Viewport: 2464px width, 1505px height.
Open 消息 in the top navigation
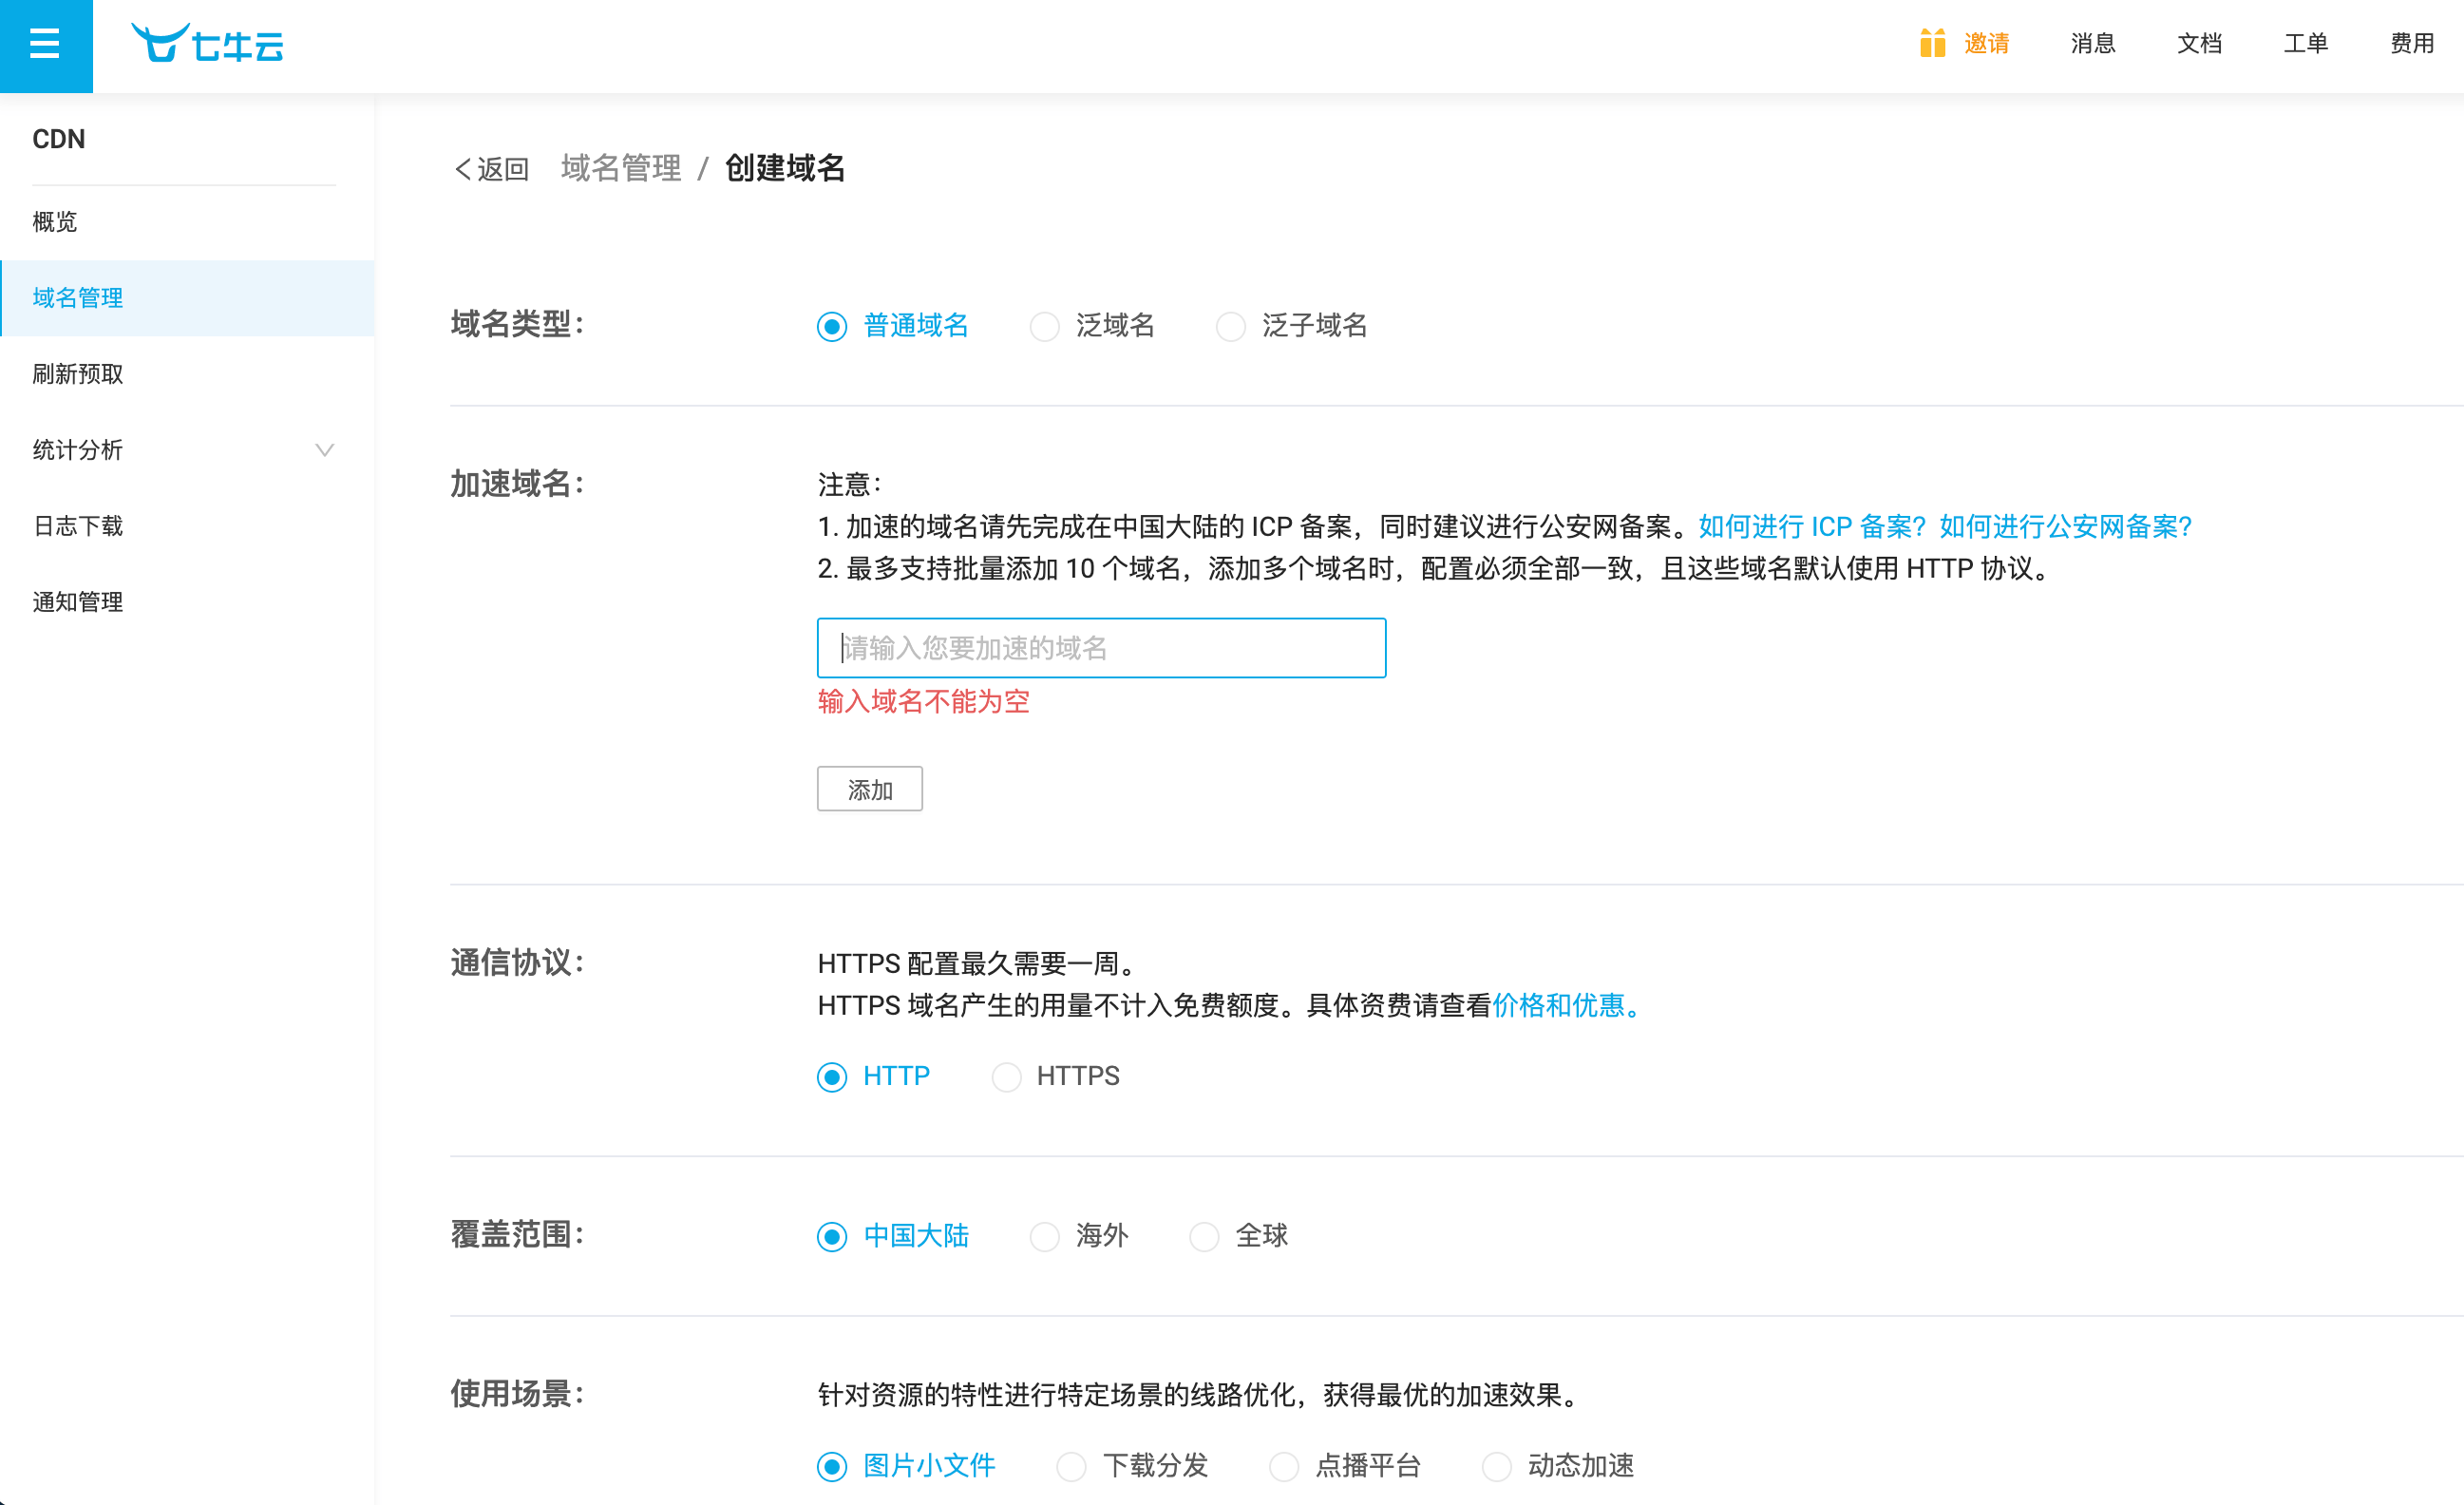tap(2092, 44)
